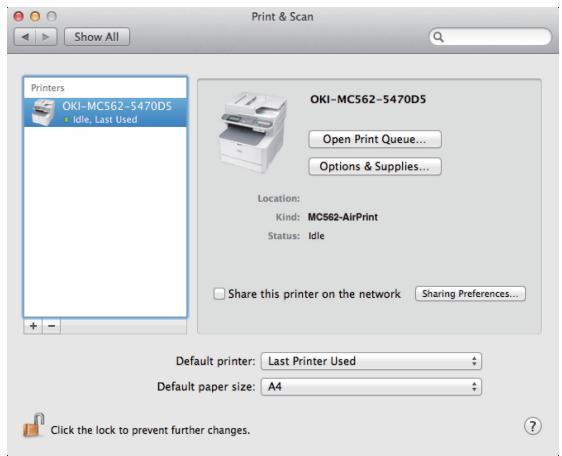Click 'Click the lock to prevent further changes' text

[x=150, y=430]
